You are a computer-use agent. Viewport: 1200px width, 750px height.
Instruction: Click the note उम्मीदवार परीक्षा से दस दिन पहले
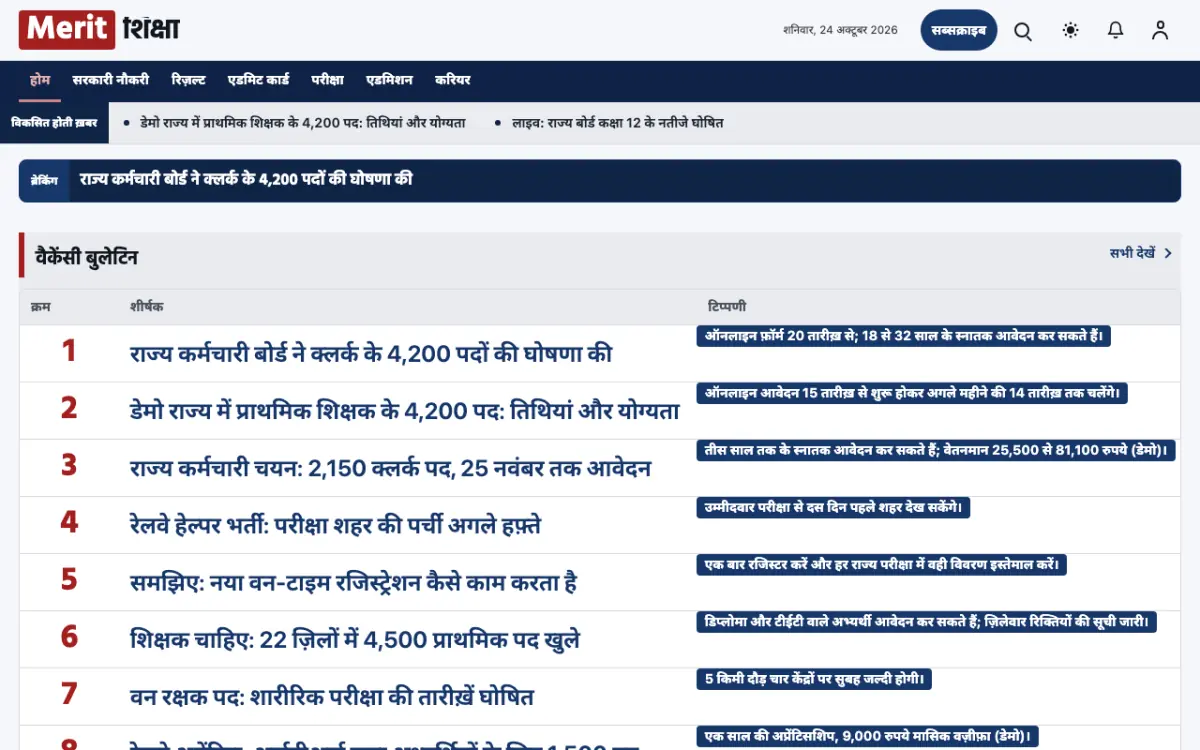click(x=834, y=507)
